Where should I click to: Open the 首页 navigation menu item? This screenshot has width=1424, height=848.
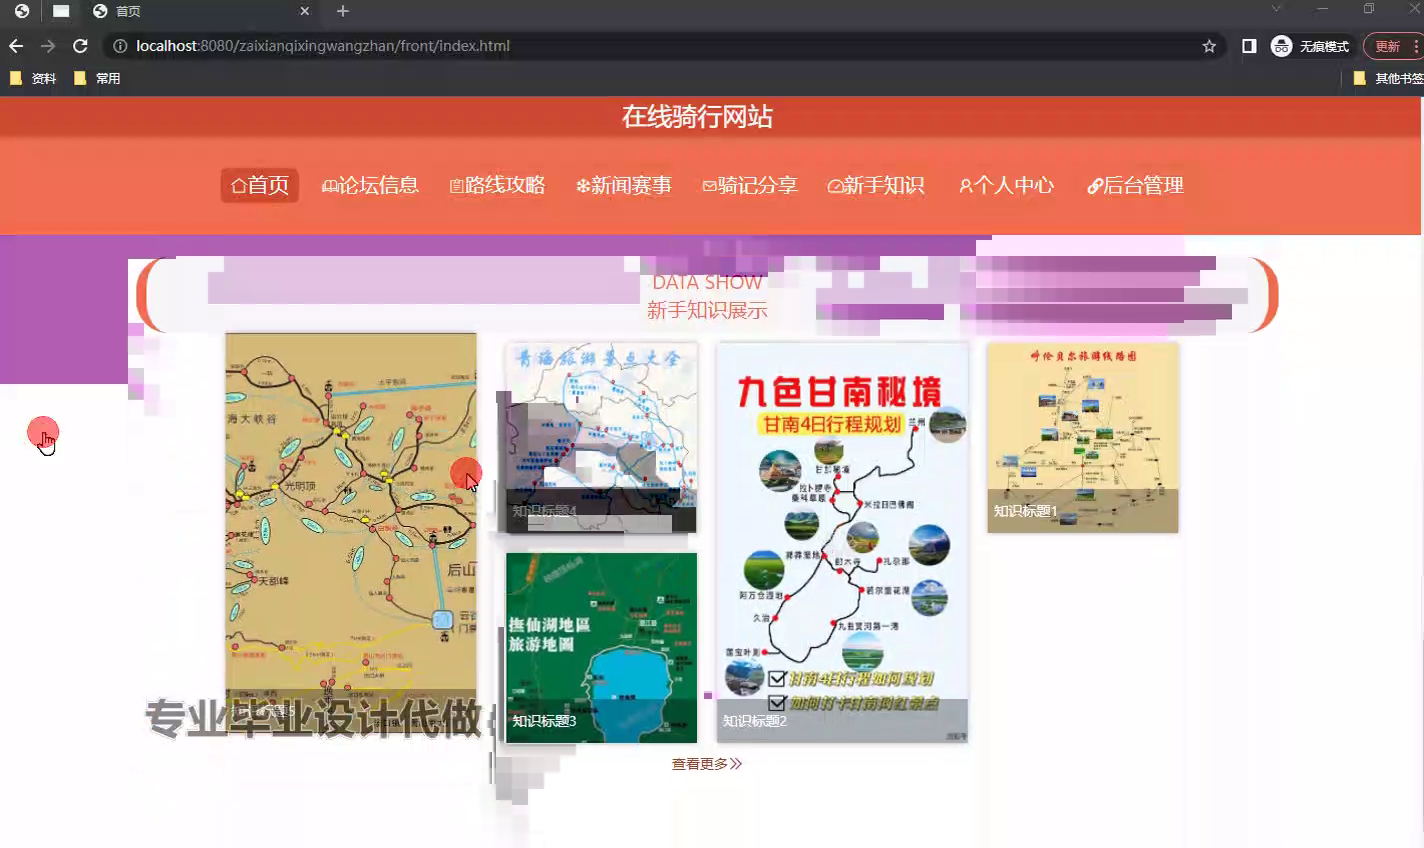tap(260, 185)
